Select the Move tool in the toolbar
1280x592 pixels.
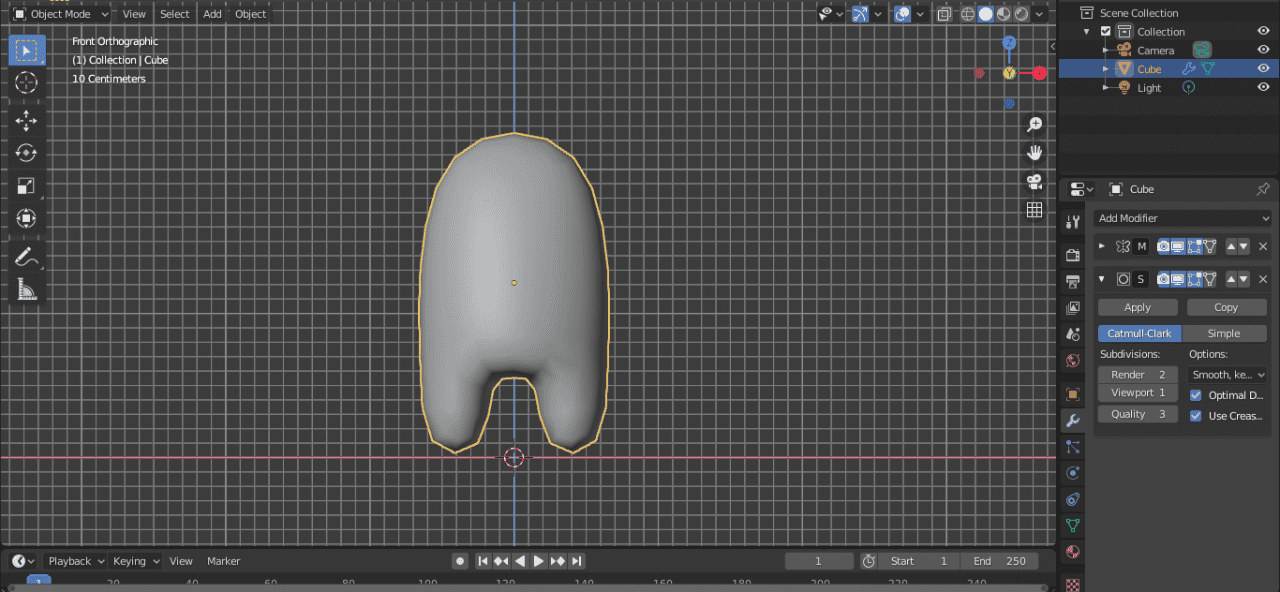[x=26, y=118]
